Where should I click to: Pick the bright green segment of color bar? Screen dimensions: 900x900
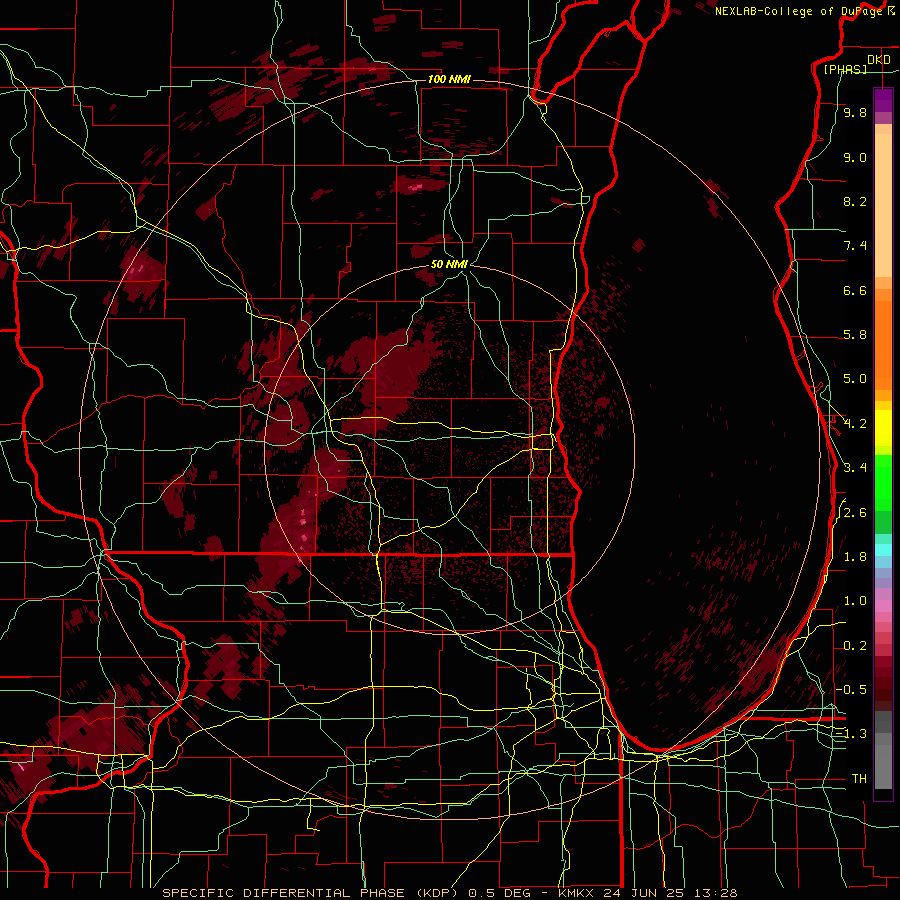883,483
